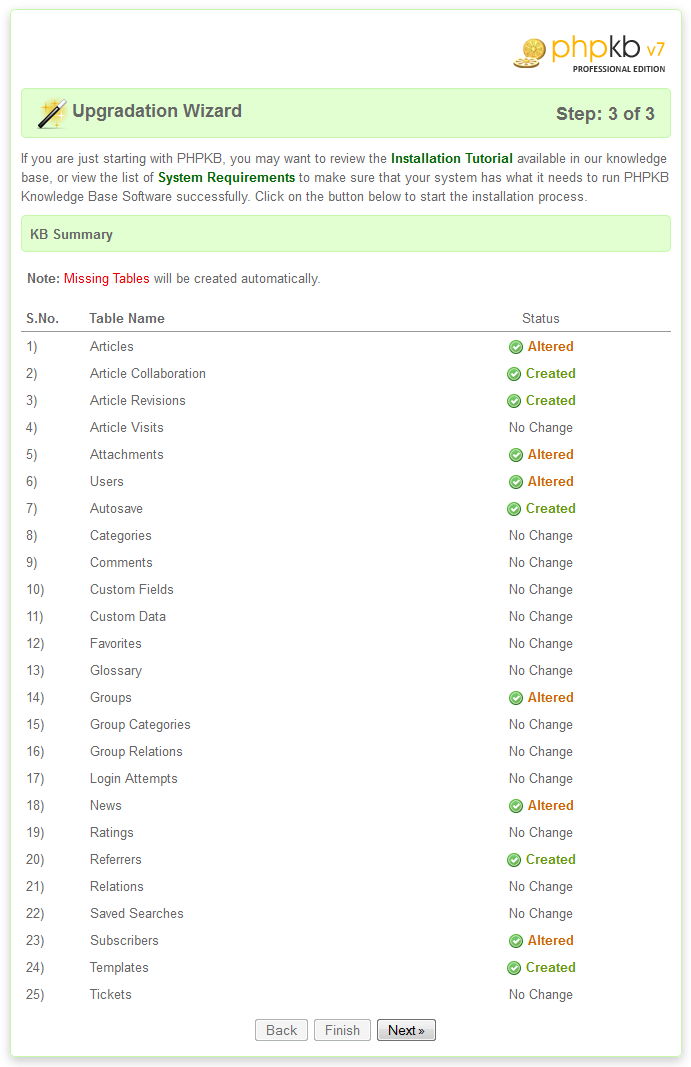The height and width of the screenshot is (1067, 691).
Task: Click check icon for Article Collaboration
Action: coord(514,374)
